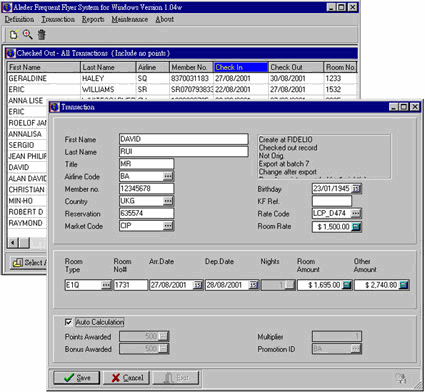Select the RAYMOND row in the list
The image size is (425, 392).
(27, 223)
